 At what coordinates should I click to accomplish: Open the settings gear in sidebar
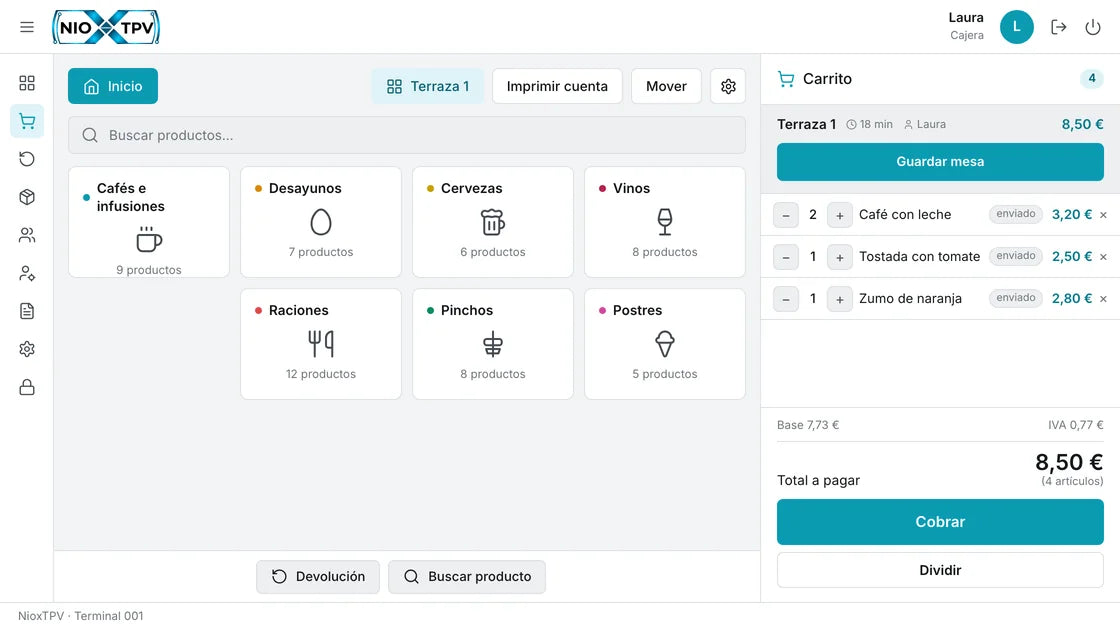26,349
